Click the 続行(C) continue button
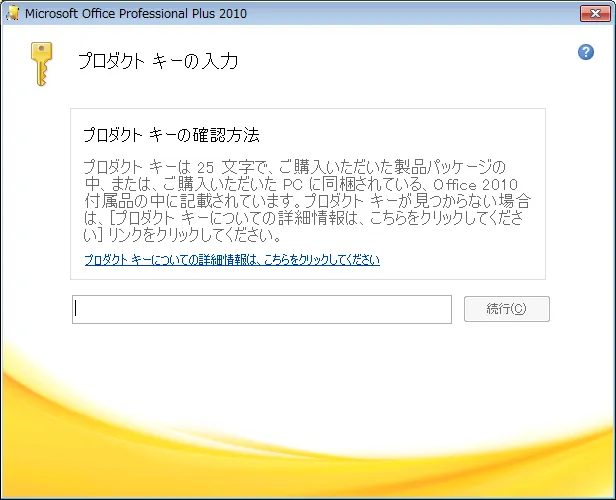616x500 pixels. [x=507, y=309]
